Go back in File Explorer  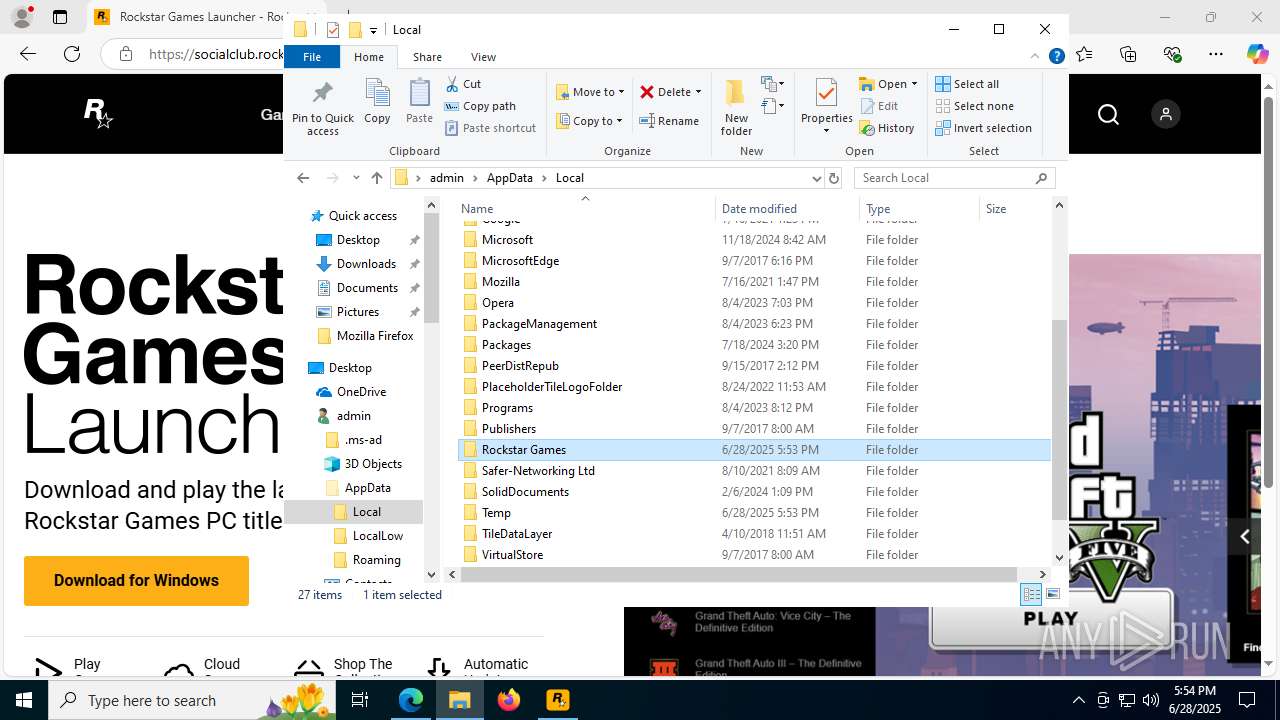click(x=303, y=178)
